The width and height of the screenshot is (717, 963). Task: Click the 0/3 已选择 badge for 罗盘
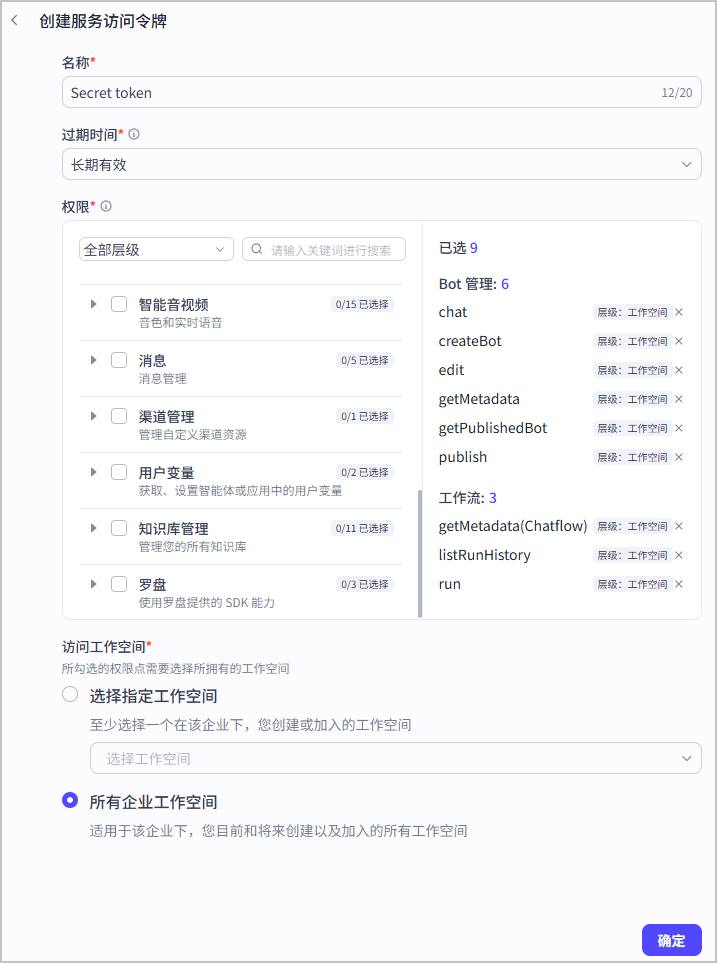[365, 584]
